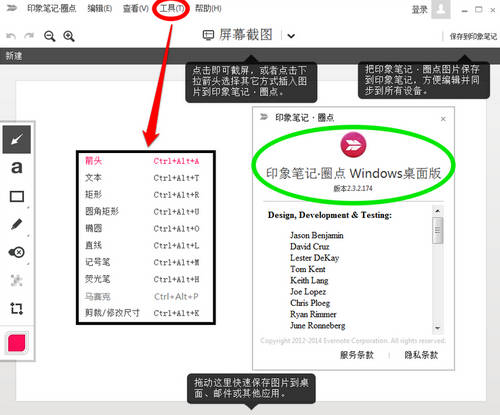Viewport: 500px width, 415px height.
Task: Click the zoom in magnifier icon
Action: (69, 36)
